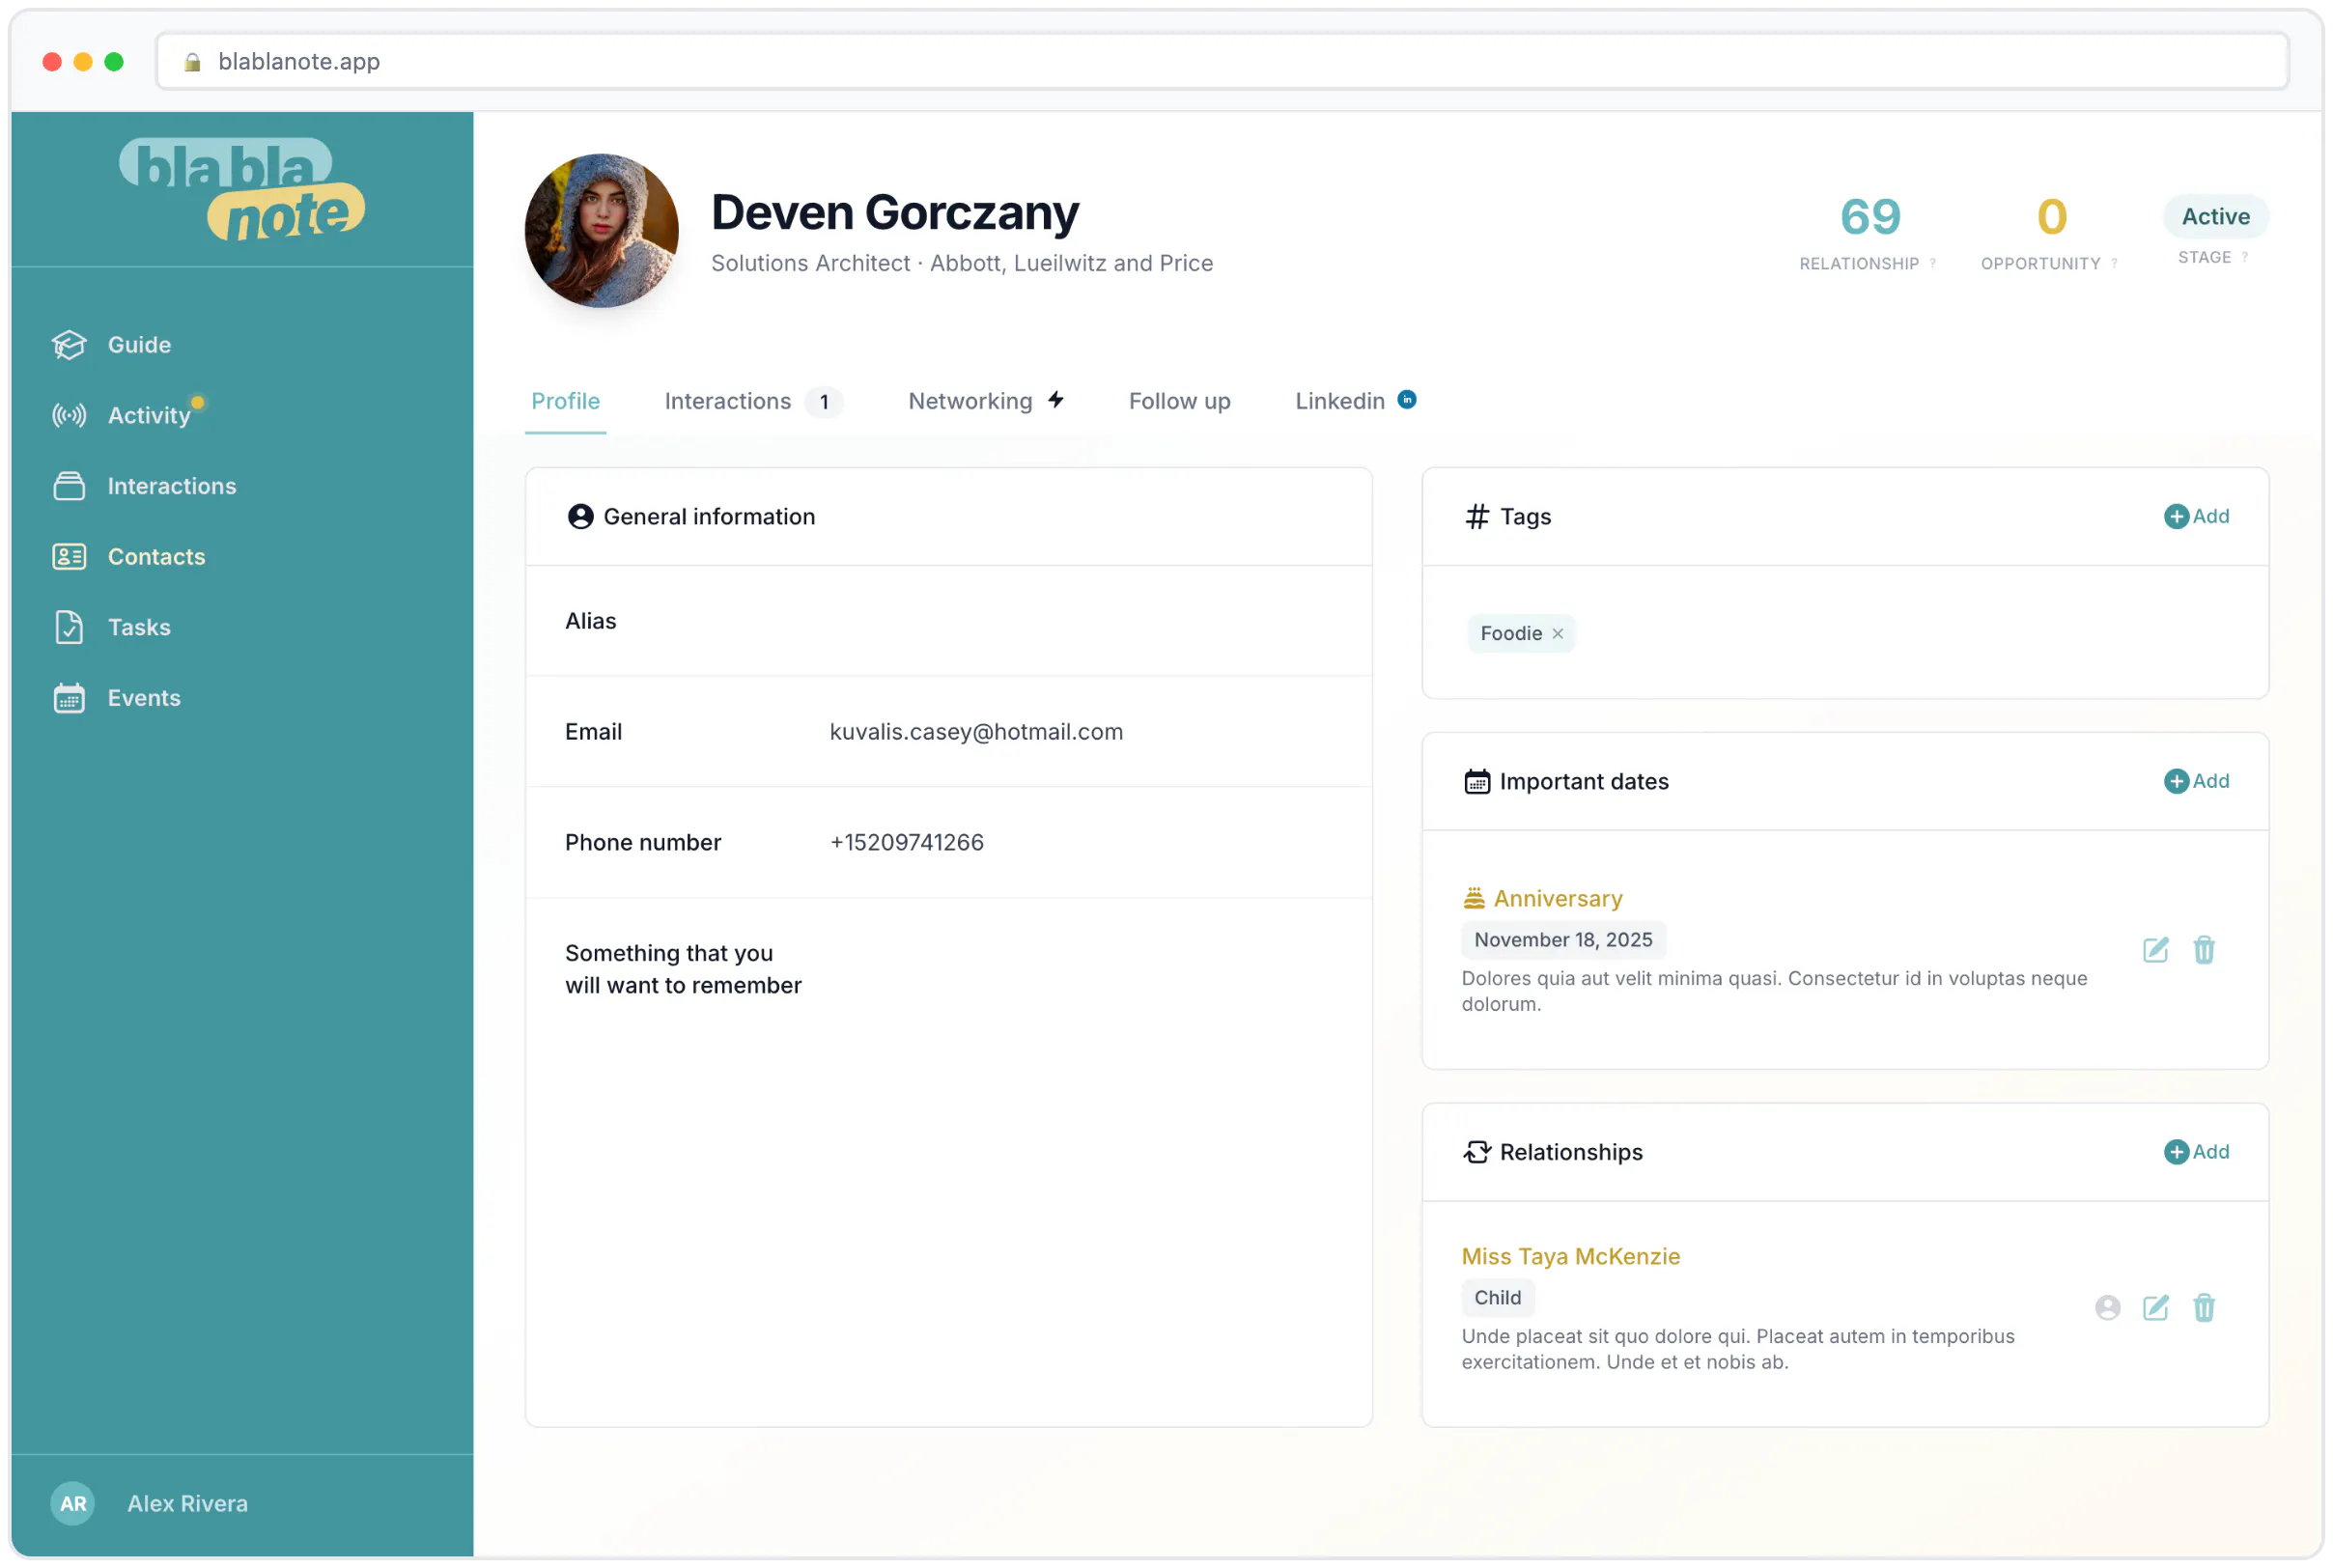This screenshot has width=2333, height=1568.
Task: Open the Guide graduation cap icon
Action: [x=69, y=345]
